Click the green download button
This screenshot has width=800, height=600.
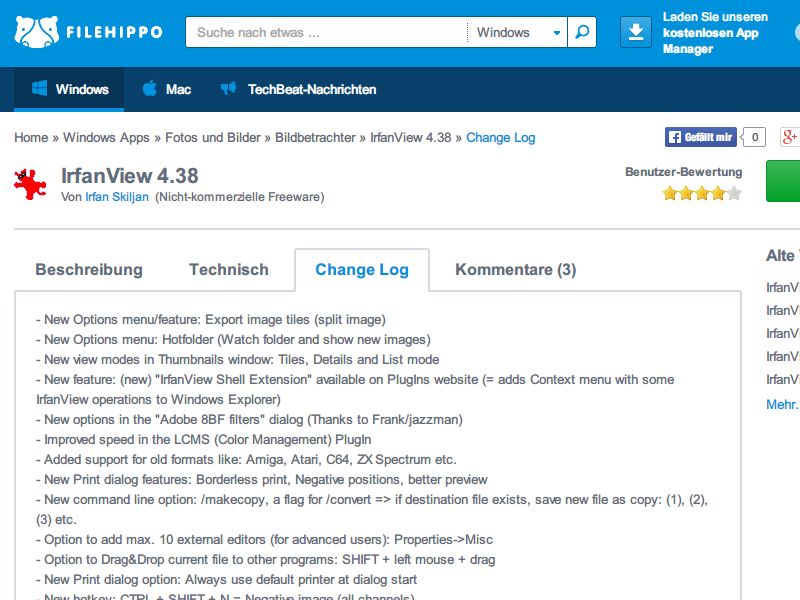tap(783, 181)
